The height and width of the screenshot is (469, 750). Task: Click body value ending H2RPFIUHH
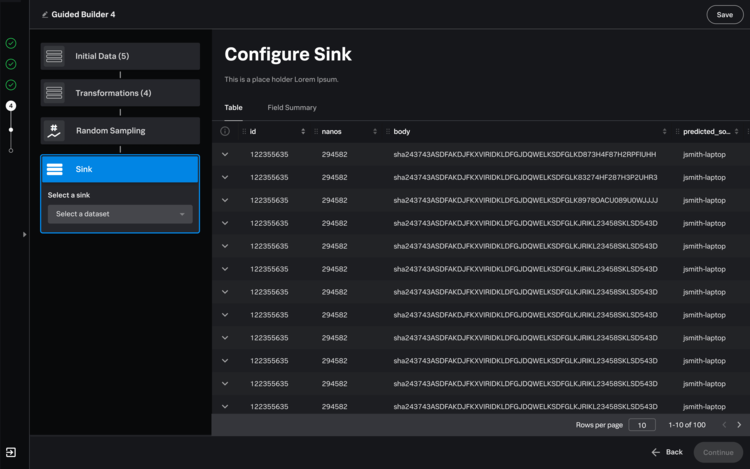525,154
